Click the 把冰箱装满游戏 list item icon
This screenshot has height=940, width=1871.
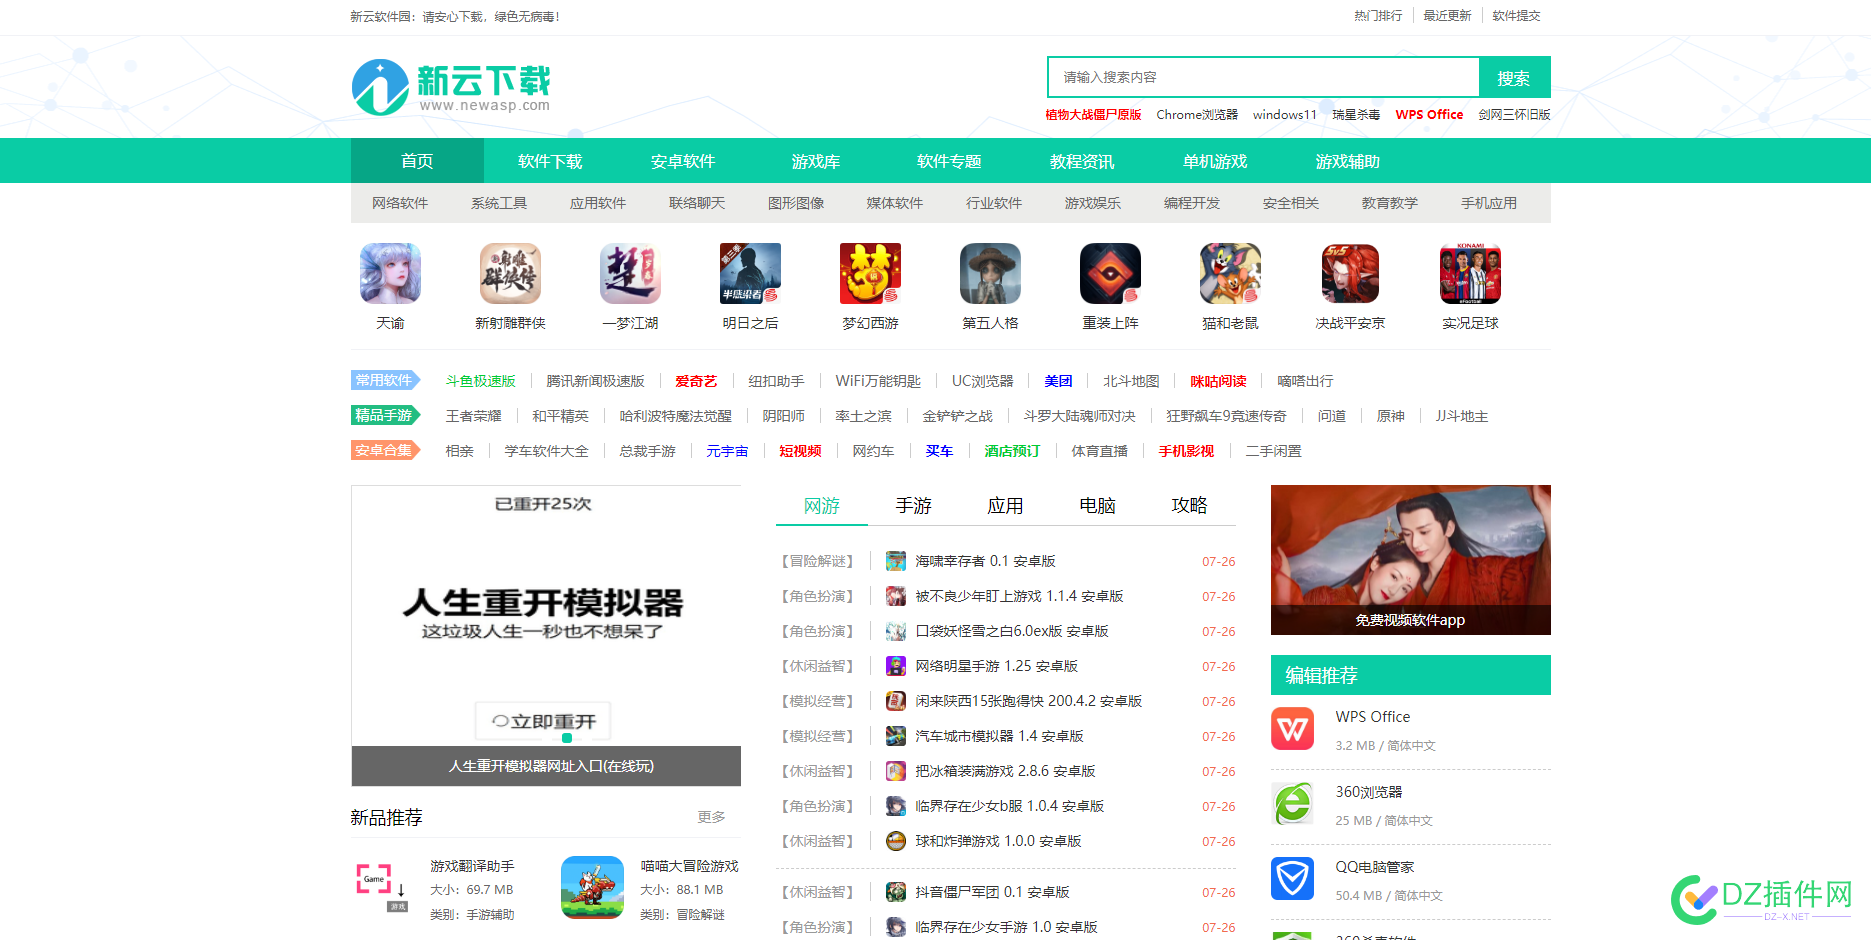pos(896,771)
